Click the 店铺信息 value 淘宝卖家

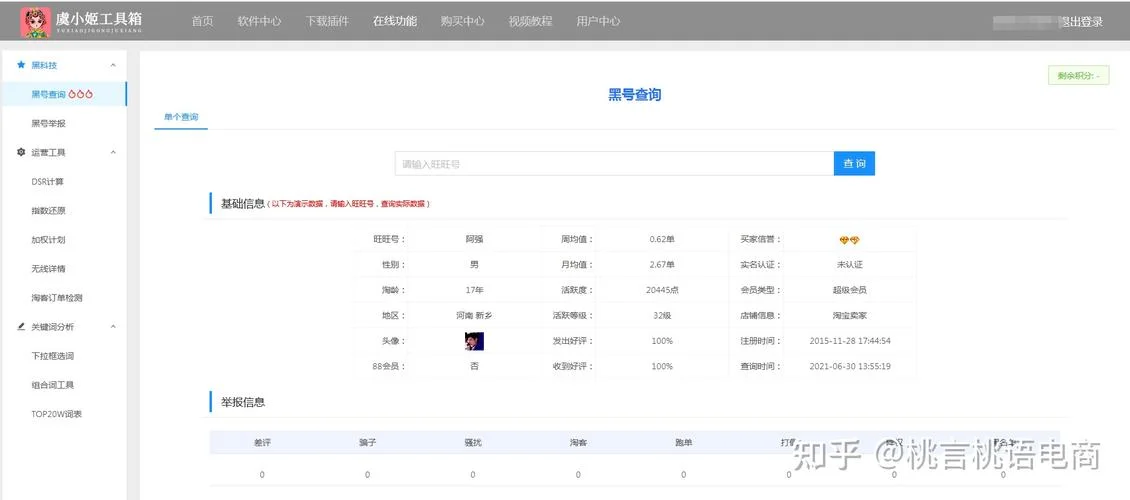pos(849,316)
